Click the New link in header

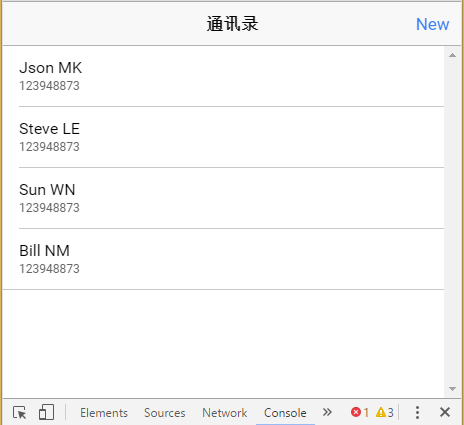point(432,24)
